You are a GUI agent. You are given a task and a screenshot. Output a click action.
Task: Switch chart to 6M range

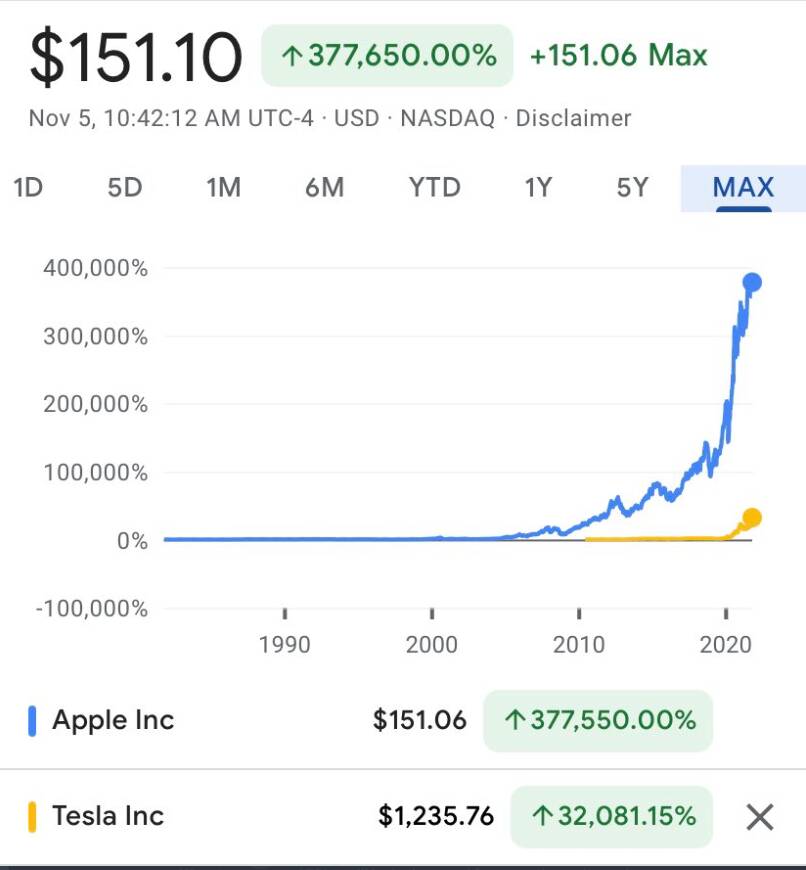[x=324, y=187]
